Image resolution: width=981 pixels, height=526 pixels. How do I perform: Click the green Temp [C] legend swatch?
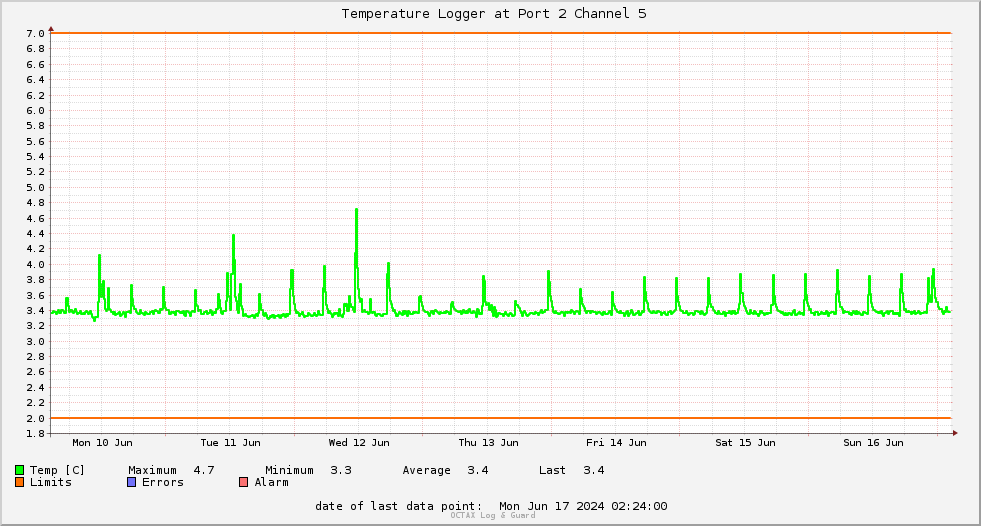coord(19,470)
